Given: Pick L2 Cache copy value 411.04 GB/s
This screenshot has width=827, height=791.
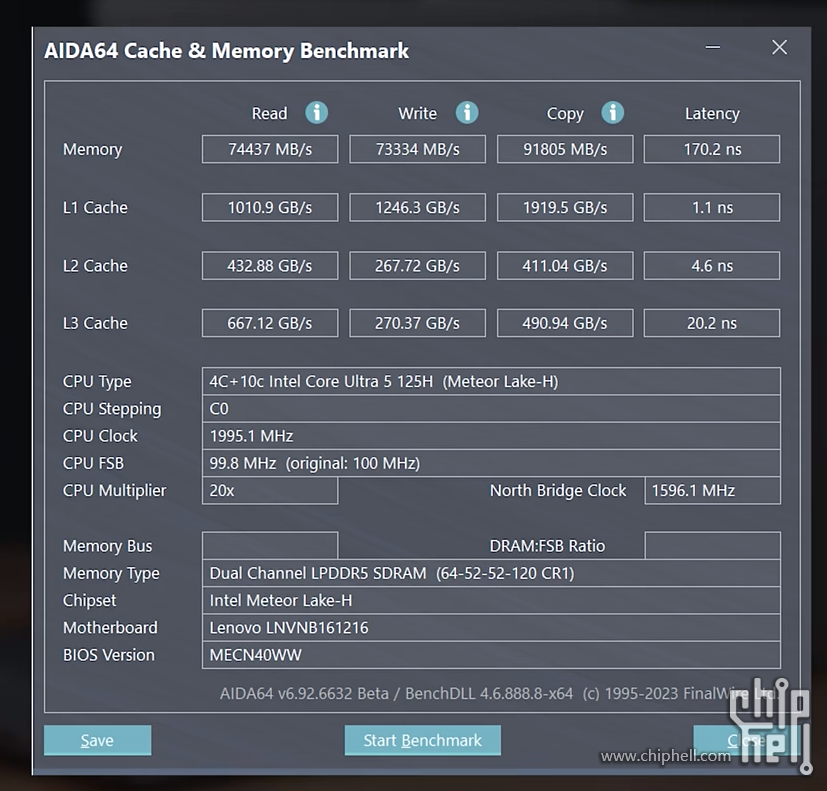Looking at the screenshot, I should click(565, 265).
